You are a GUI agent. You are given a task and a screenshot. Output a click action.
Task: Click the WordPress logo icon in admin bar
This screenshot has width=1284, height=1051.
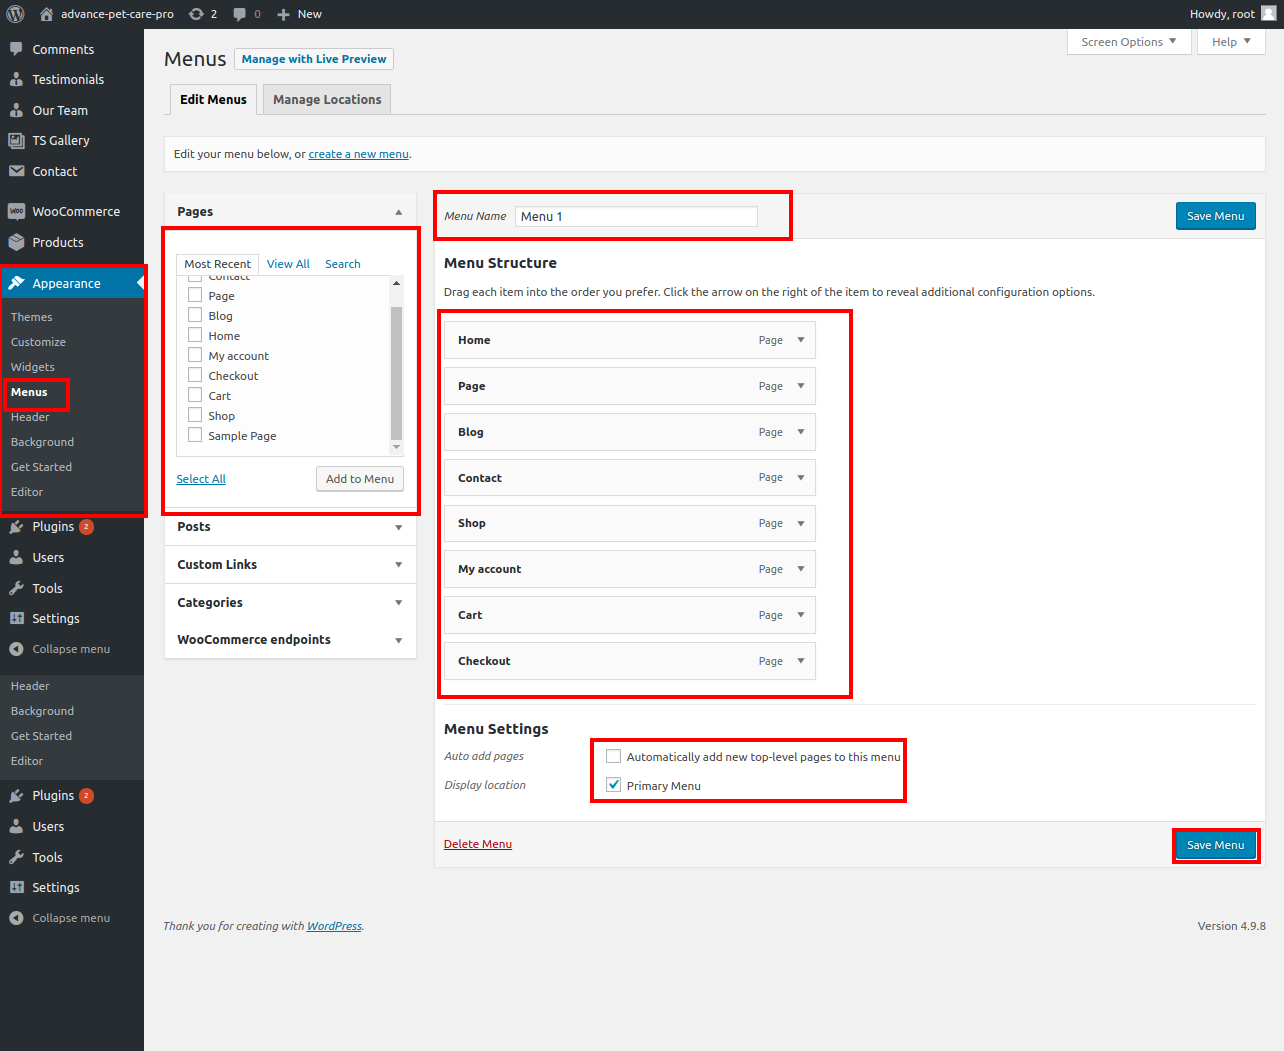[15, 14]
